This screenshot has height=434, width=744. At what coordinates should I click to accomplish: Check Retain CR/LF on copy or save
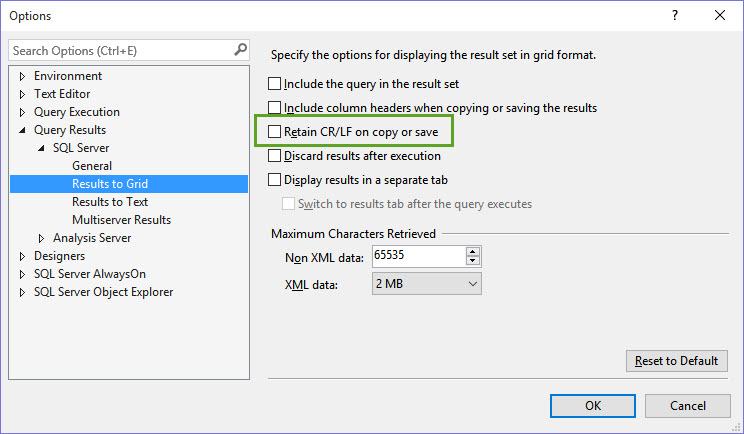point(274,131)
